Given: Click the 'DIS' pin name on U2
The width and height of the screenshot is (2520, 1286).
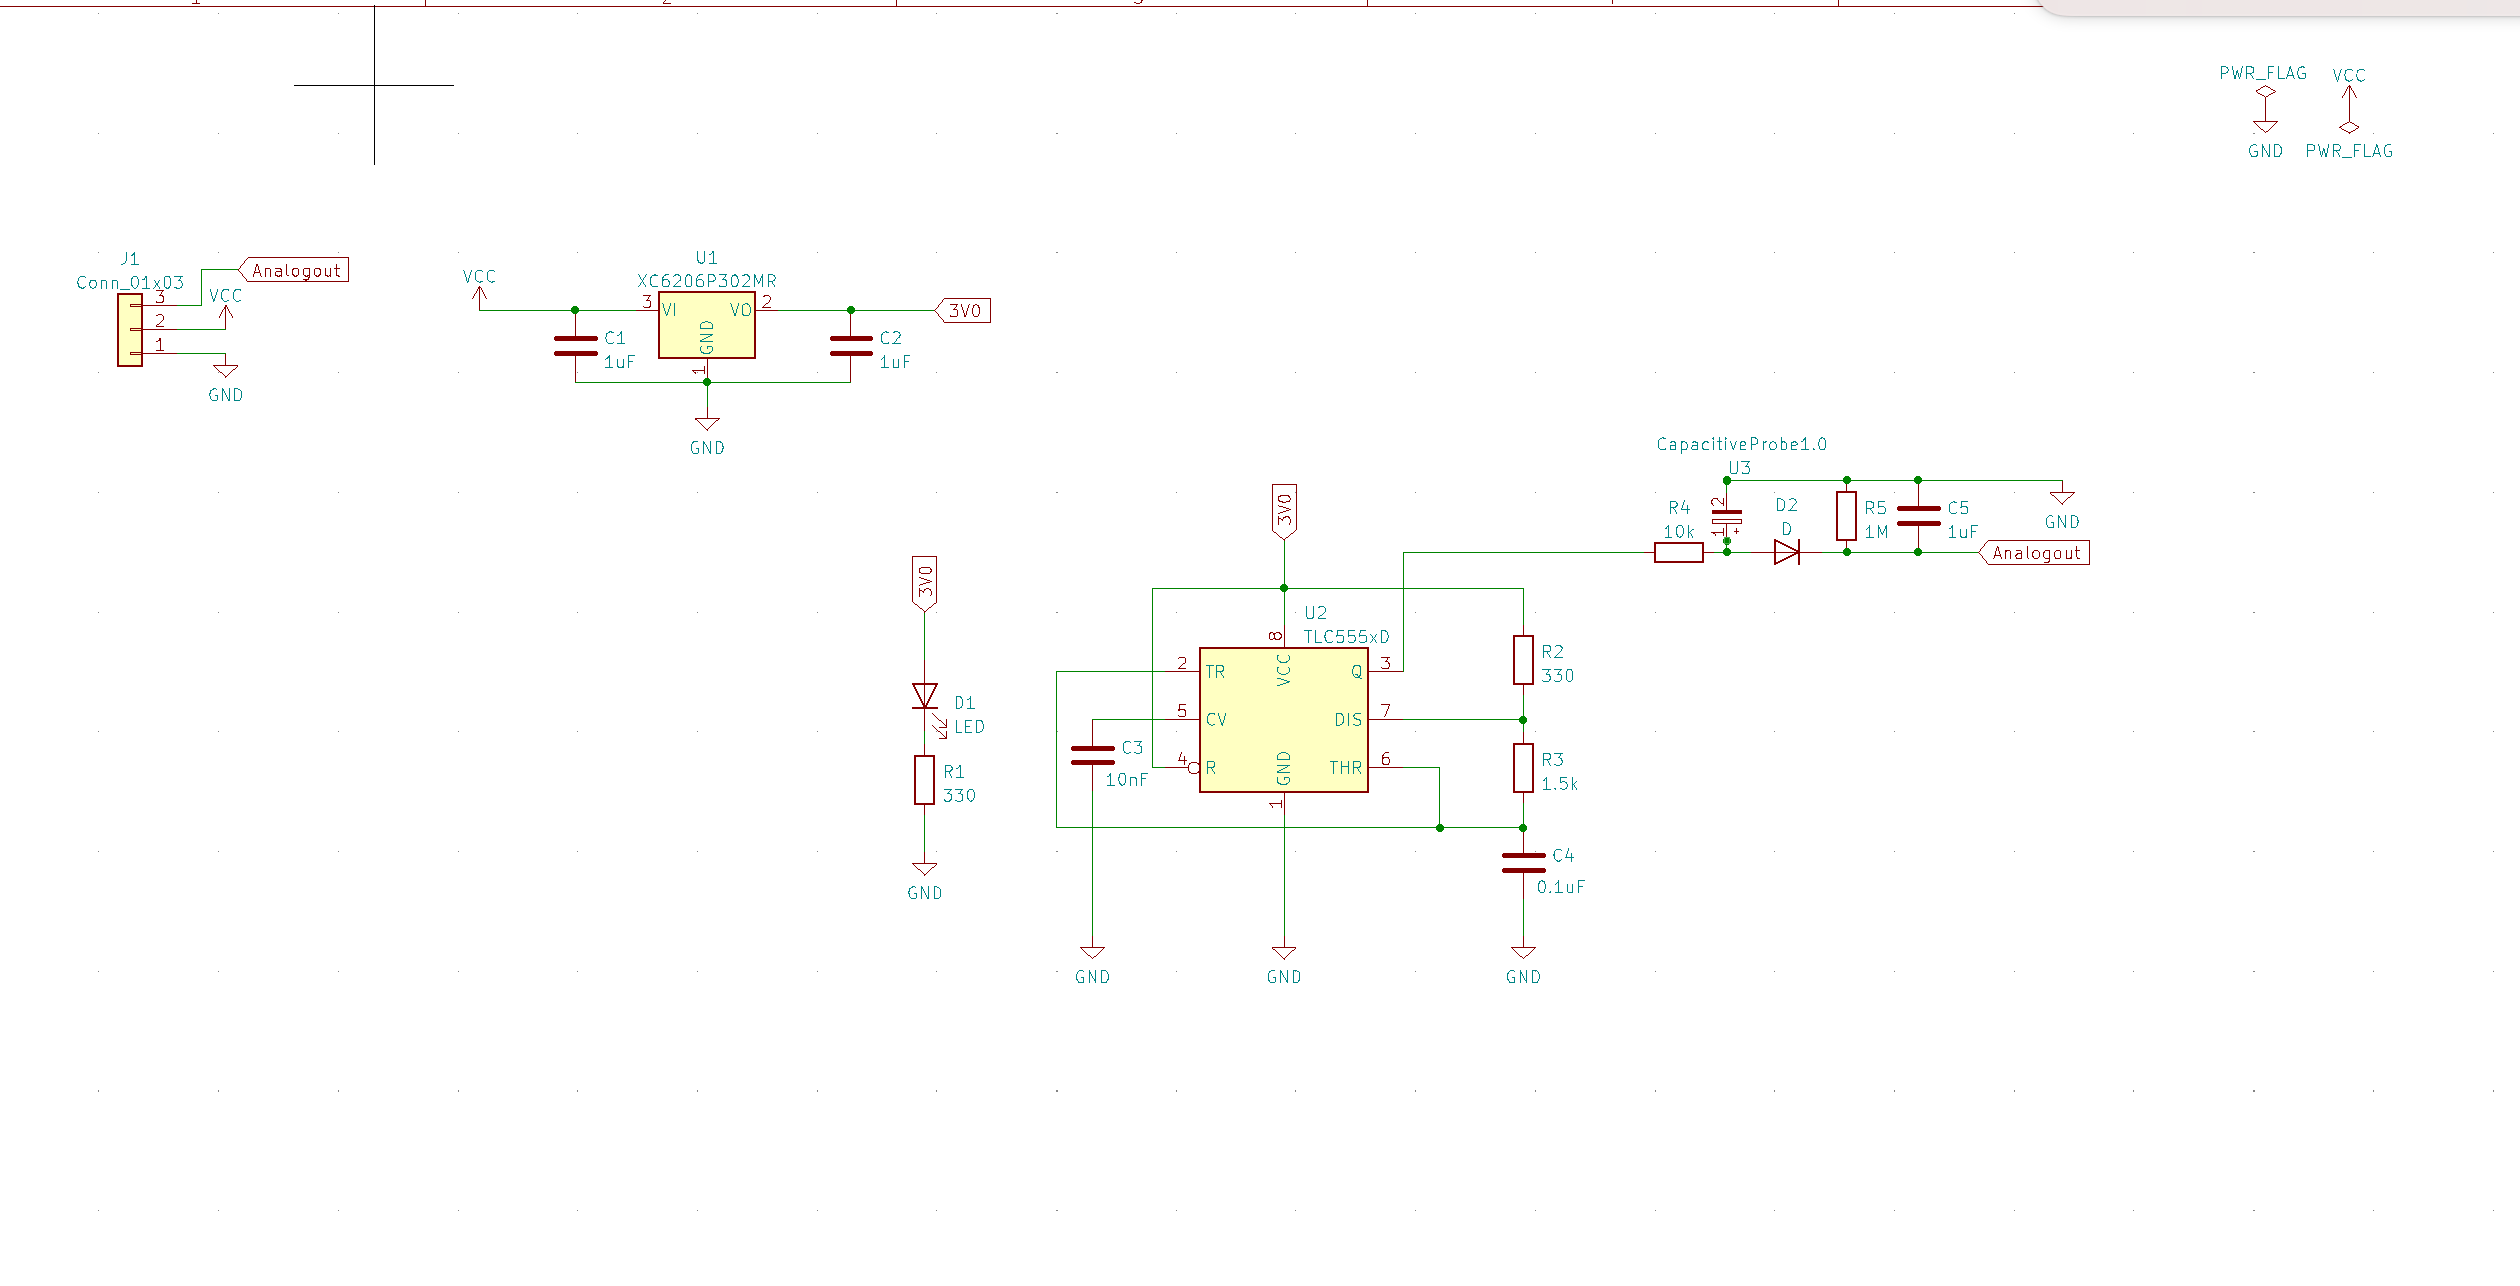Looking at the screenshot, I should (1348, 720).
